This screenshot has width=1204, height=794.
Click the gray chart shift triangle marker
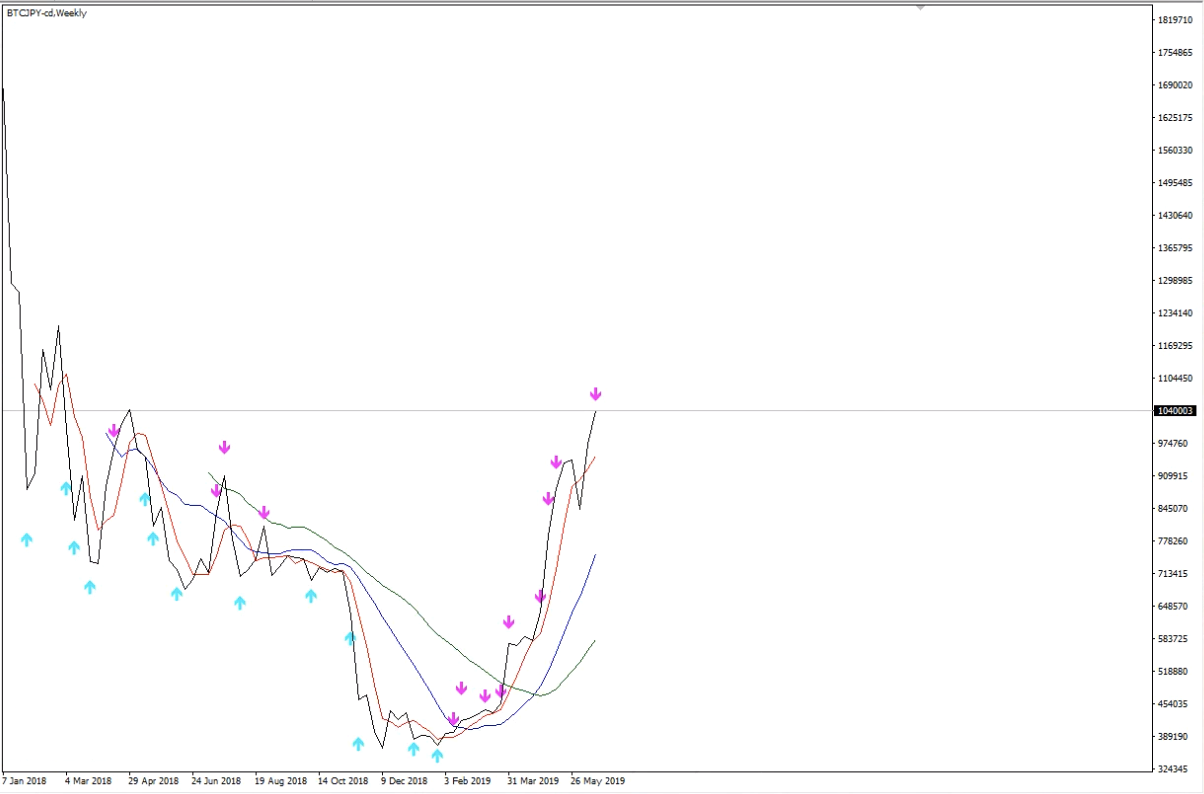[920, 7]
